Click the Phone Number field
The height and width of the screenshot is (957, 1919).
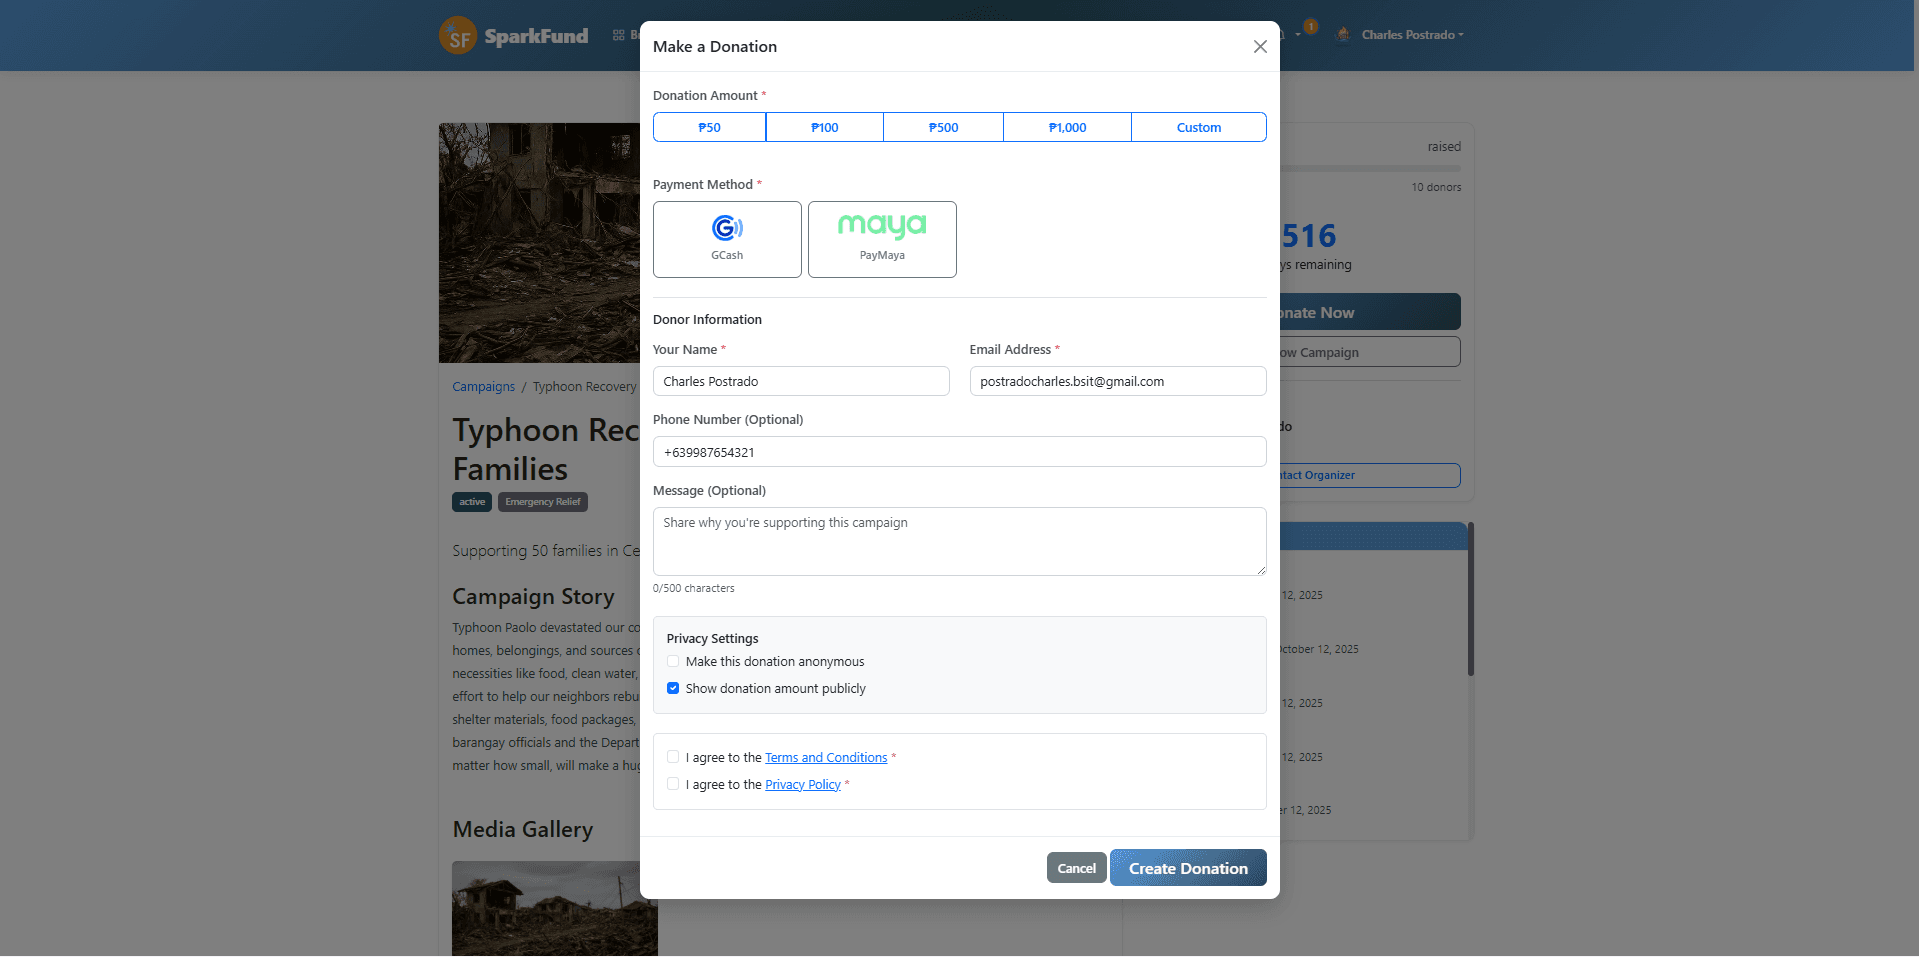tap(960, 452)
